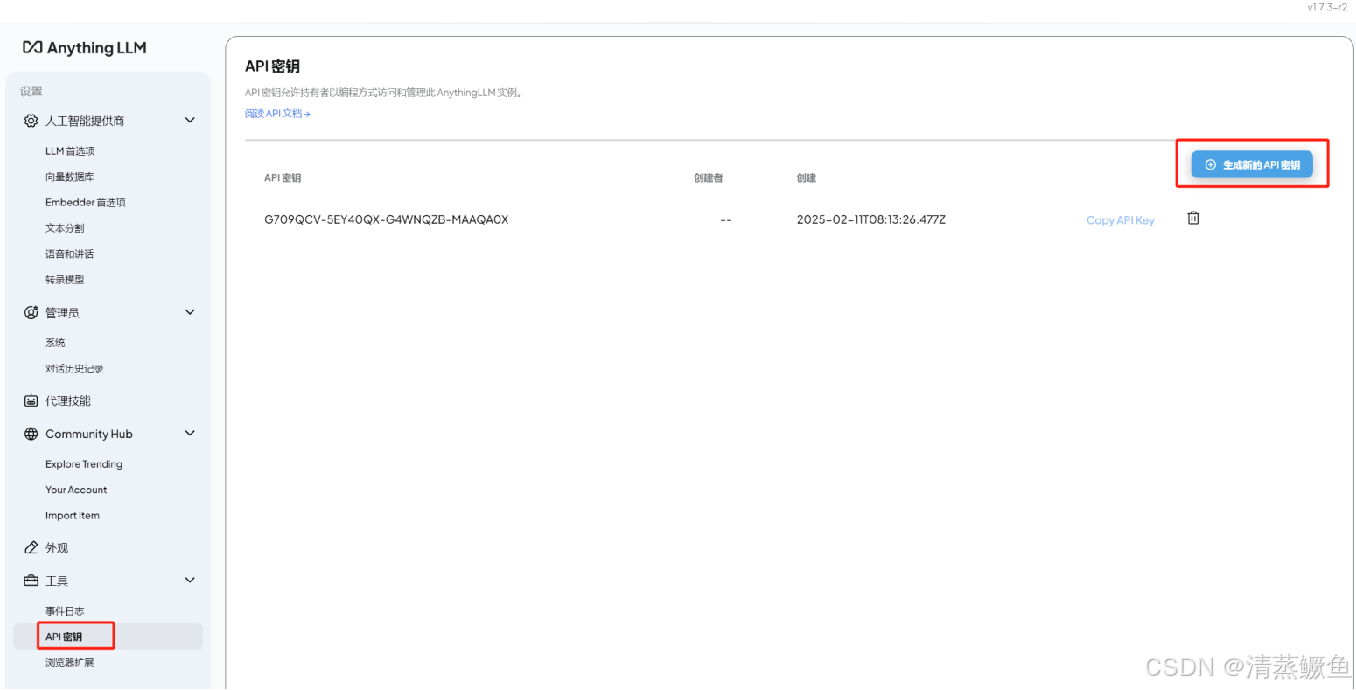Open 对话历史记录 page
Image resolution: width=1356 pixels, height=690 pixels.
[74, 369]
